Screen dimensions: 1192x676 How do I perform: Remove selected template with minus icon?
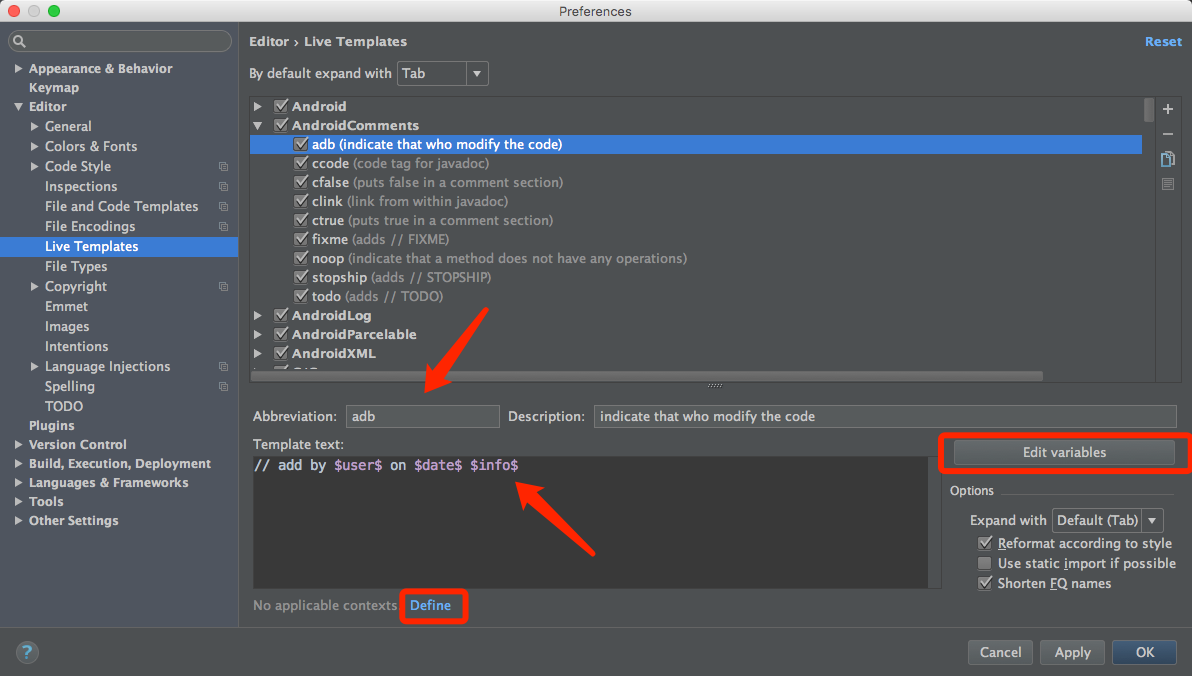[x=1168, y=134]
